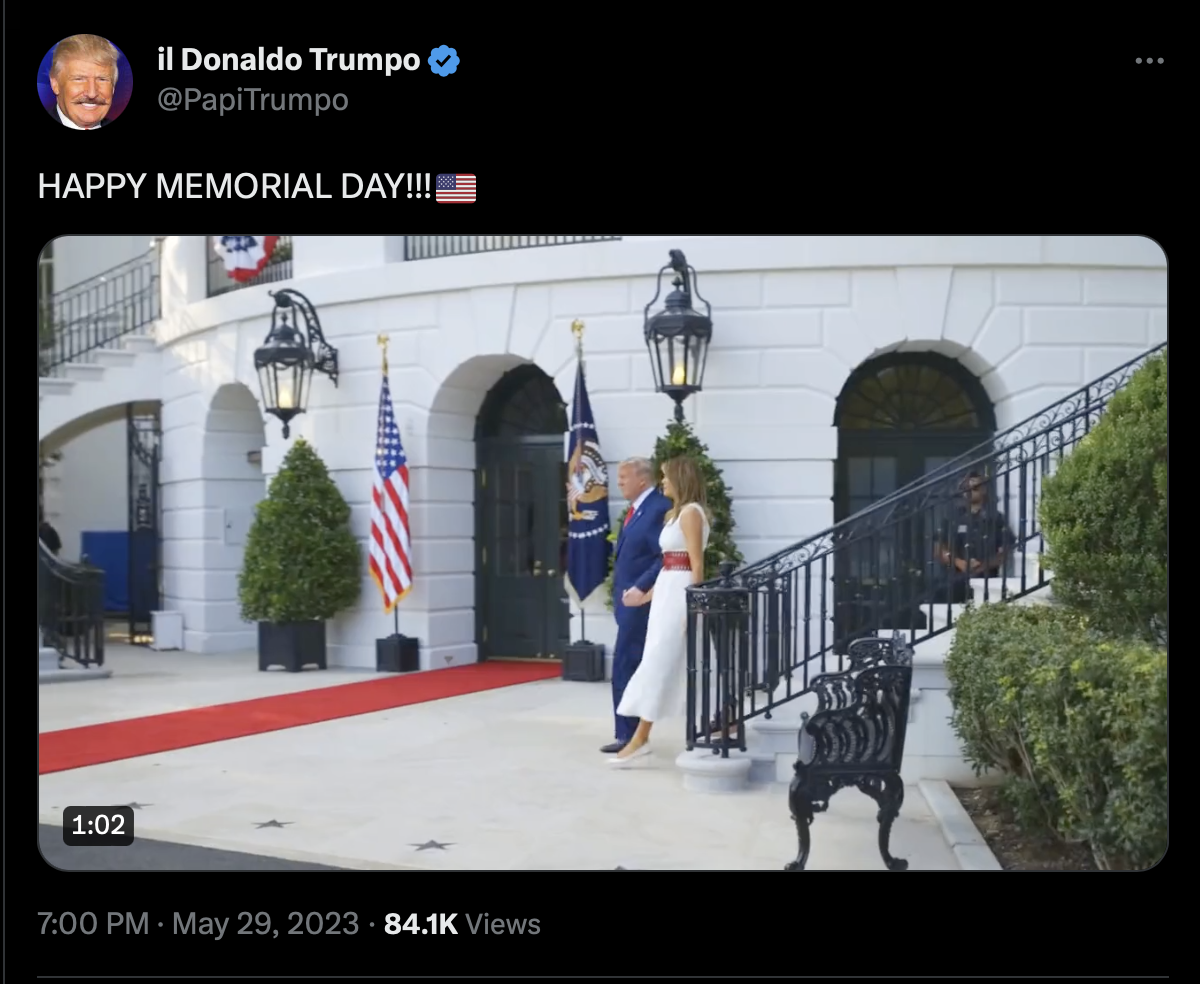Play the embedded video at its center
The image size is (1200, 984).
[x=603, y=553]
